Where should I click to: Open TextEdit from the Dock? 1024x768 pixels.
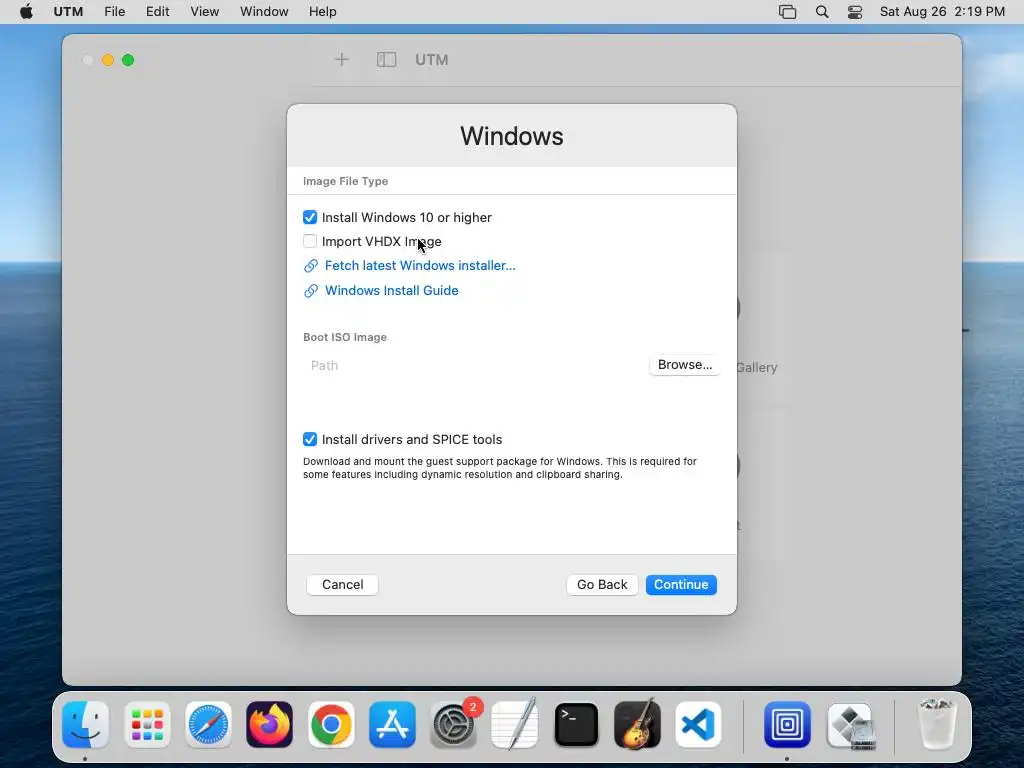515,724
